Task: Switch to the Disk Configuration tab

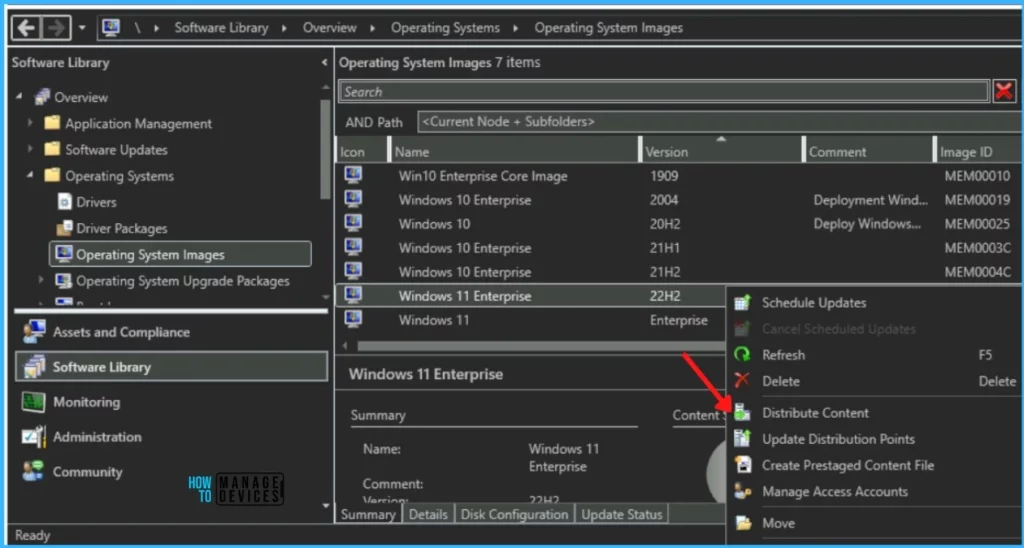Action: pyautogui.click(x=515, y=514)
